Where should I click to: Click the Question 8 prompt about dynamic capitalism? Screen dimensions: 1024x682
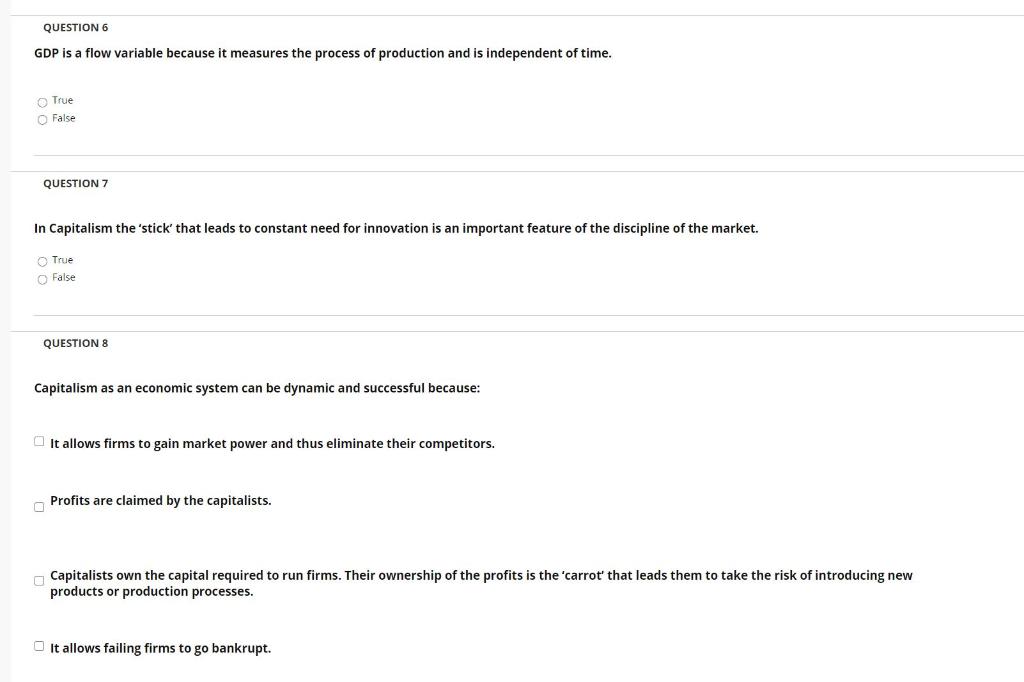(x=257, y=388)
